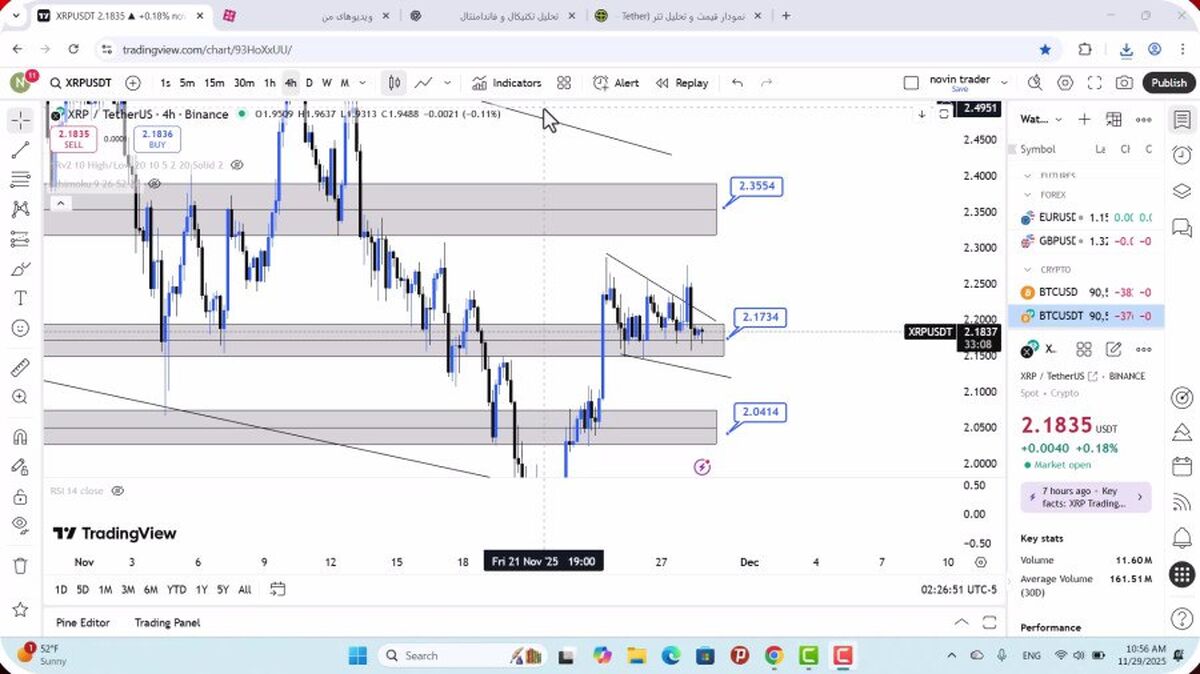Select the YTD date range
The height and width of the screenshot is (674, 1200).
pos(176,589)
